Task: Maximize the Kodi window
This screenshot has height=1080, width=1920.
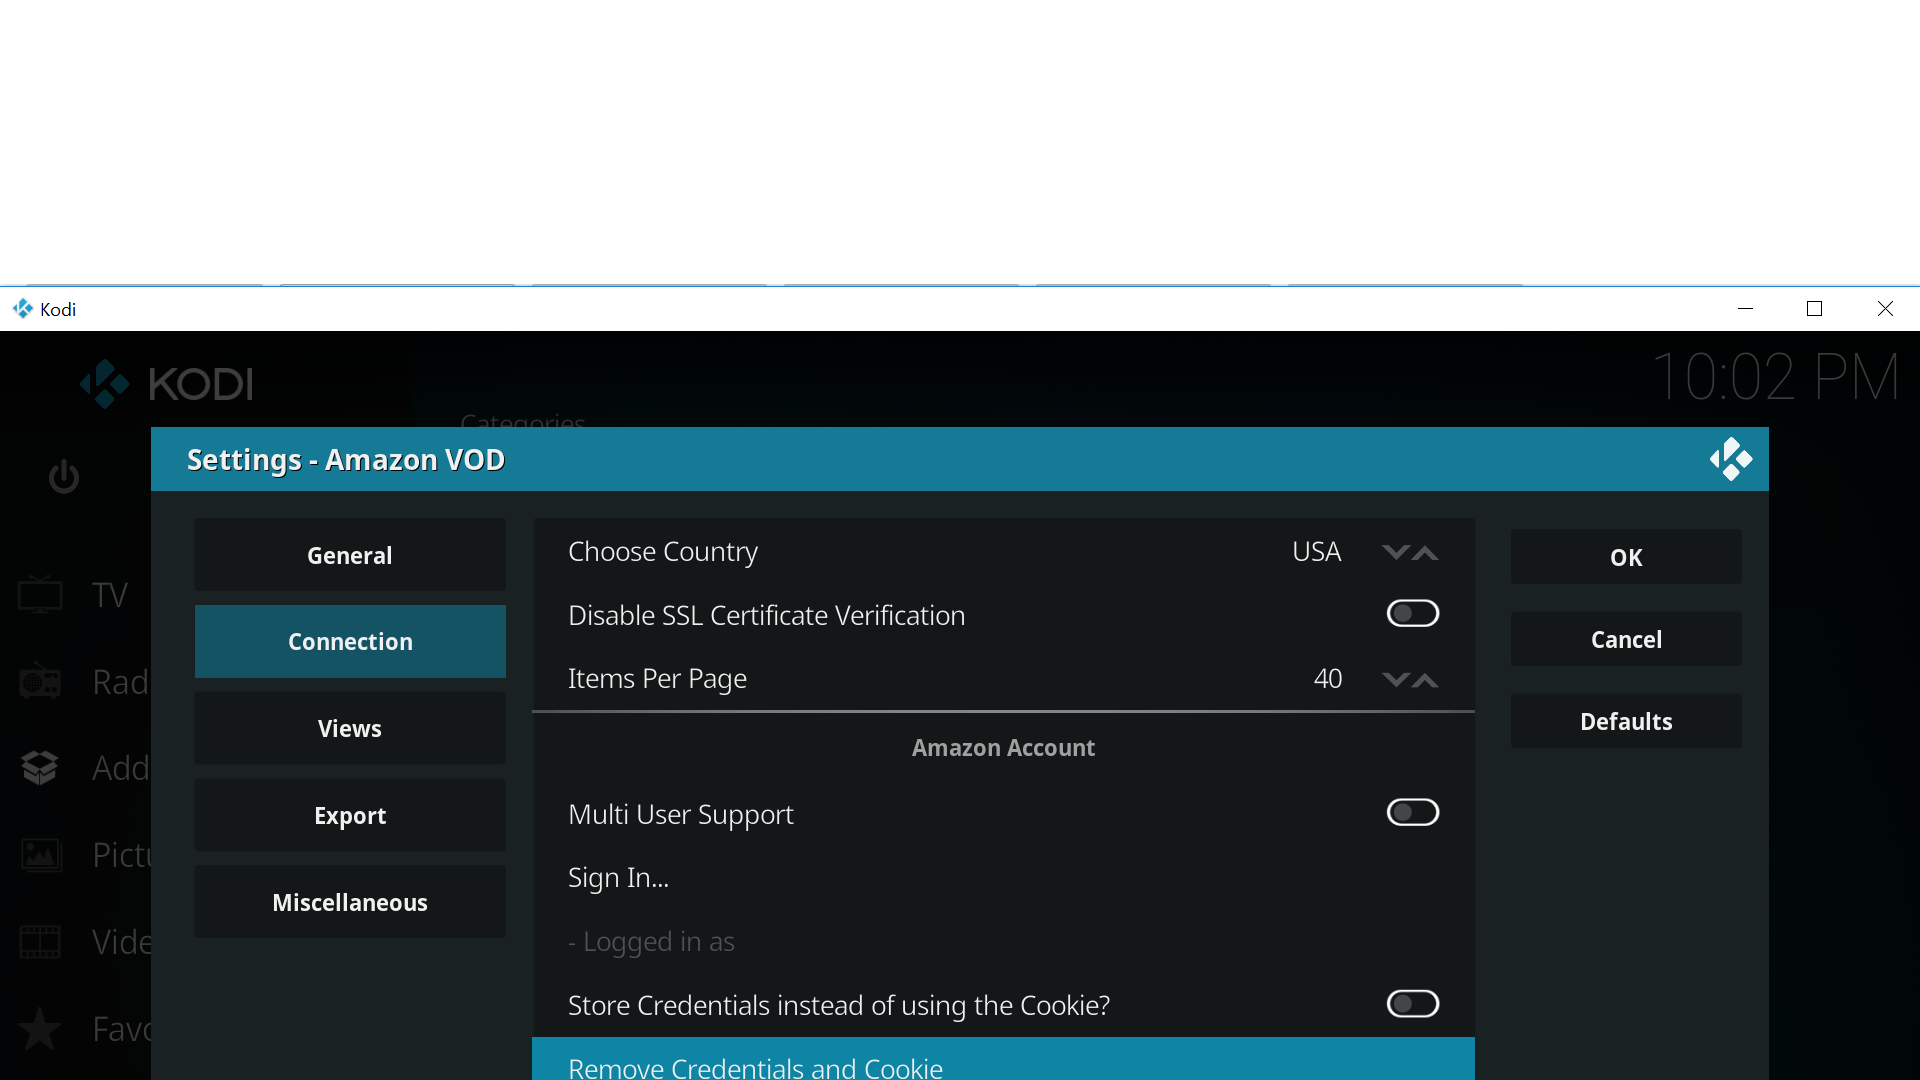Action: (x=1814, y=309)
